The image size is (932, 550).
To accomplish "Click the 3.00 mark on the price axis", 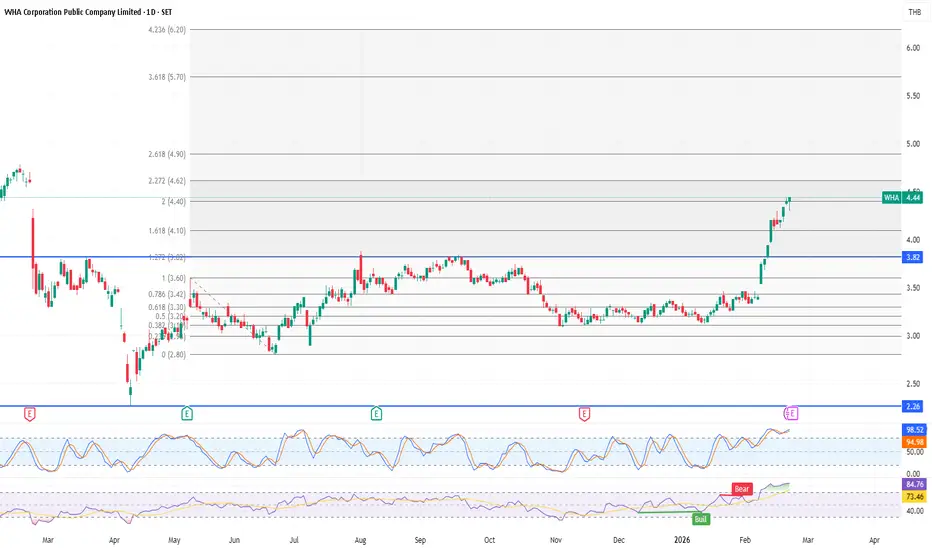I will [913, 336].
